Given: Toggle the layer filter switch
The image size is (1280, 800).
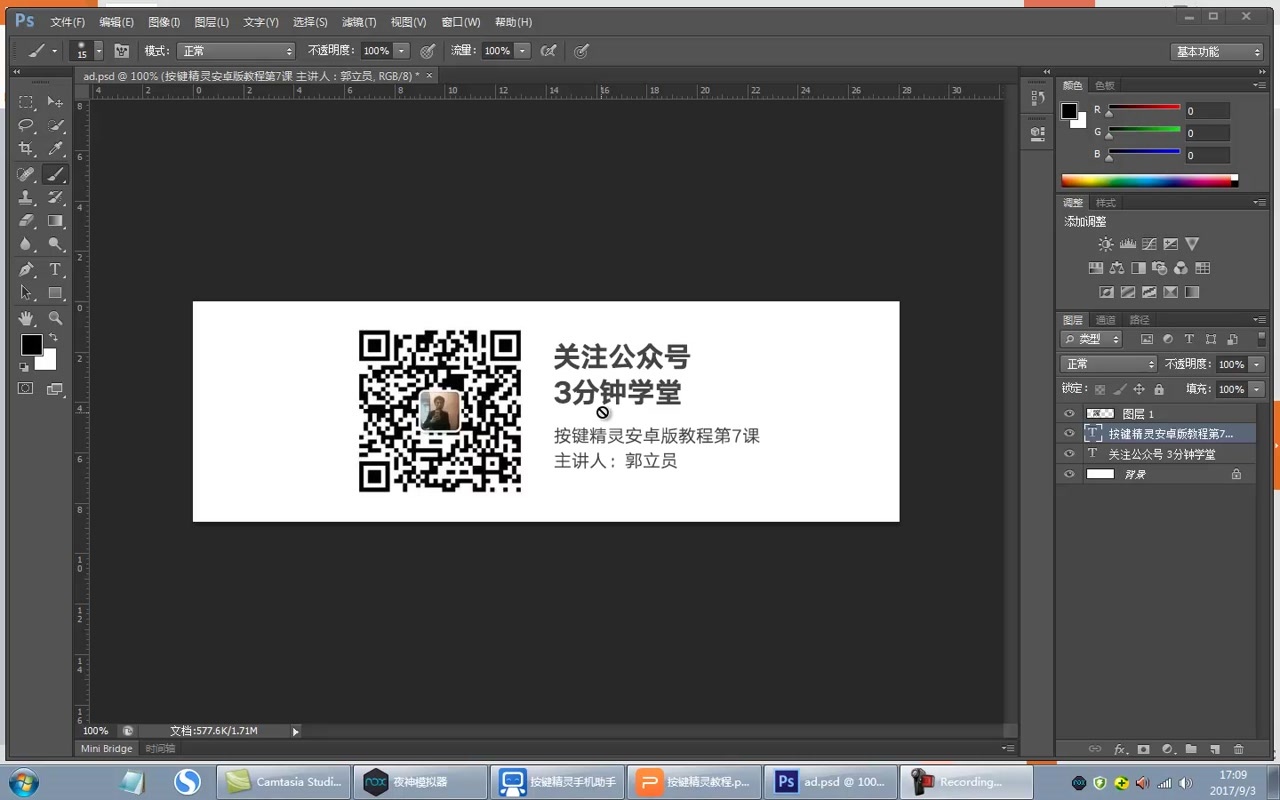Looking at the screenshot, I should 1262,339.
